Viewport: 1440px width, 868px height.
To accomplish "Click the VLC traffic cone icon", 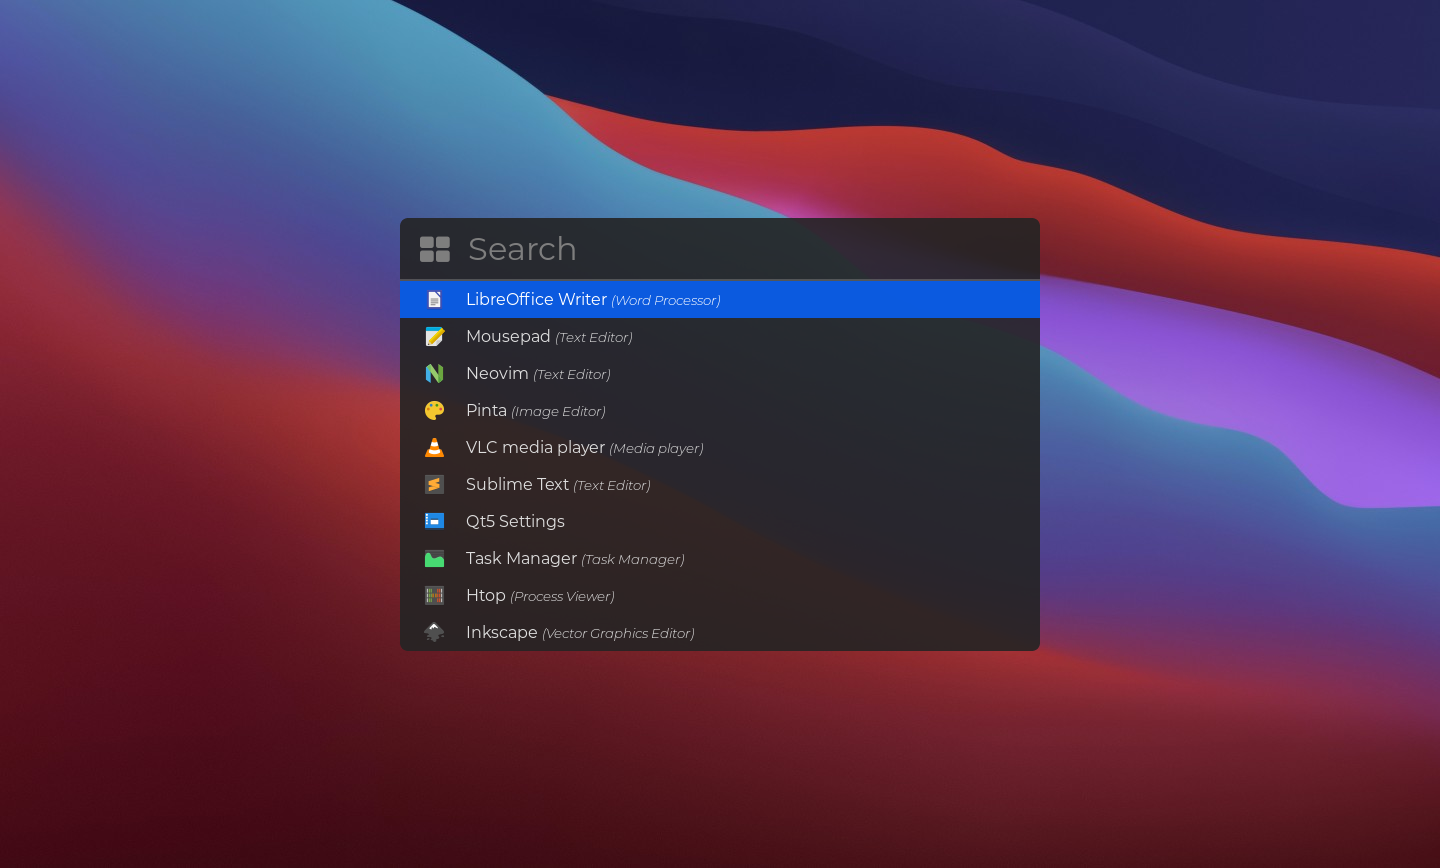I will pyautogui.click(x=434, y=447).
